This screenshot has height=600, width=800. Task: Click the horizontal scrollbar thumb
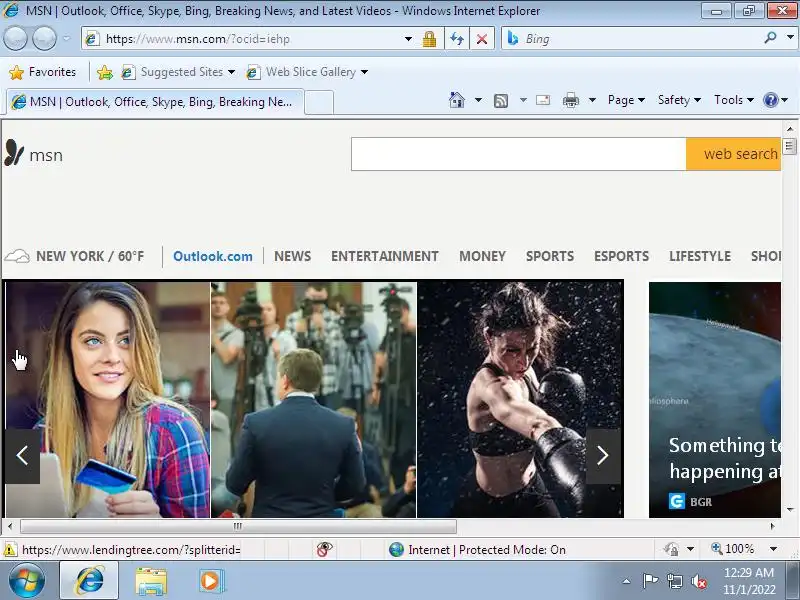click(238, 526)
